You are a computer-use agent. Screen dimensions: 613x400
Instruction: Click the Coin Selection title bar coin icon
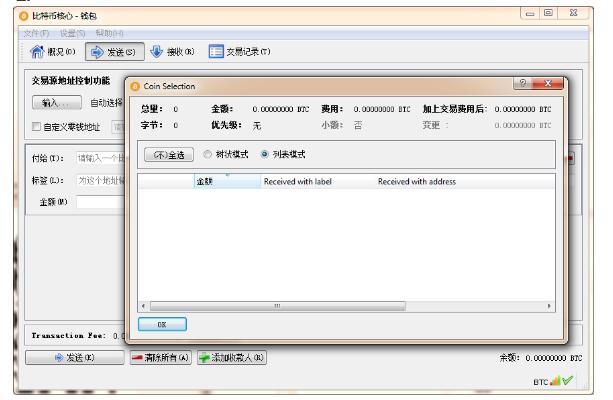[x=135, y=86]
